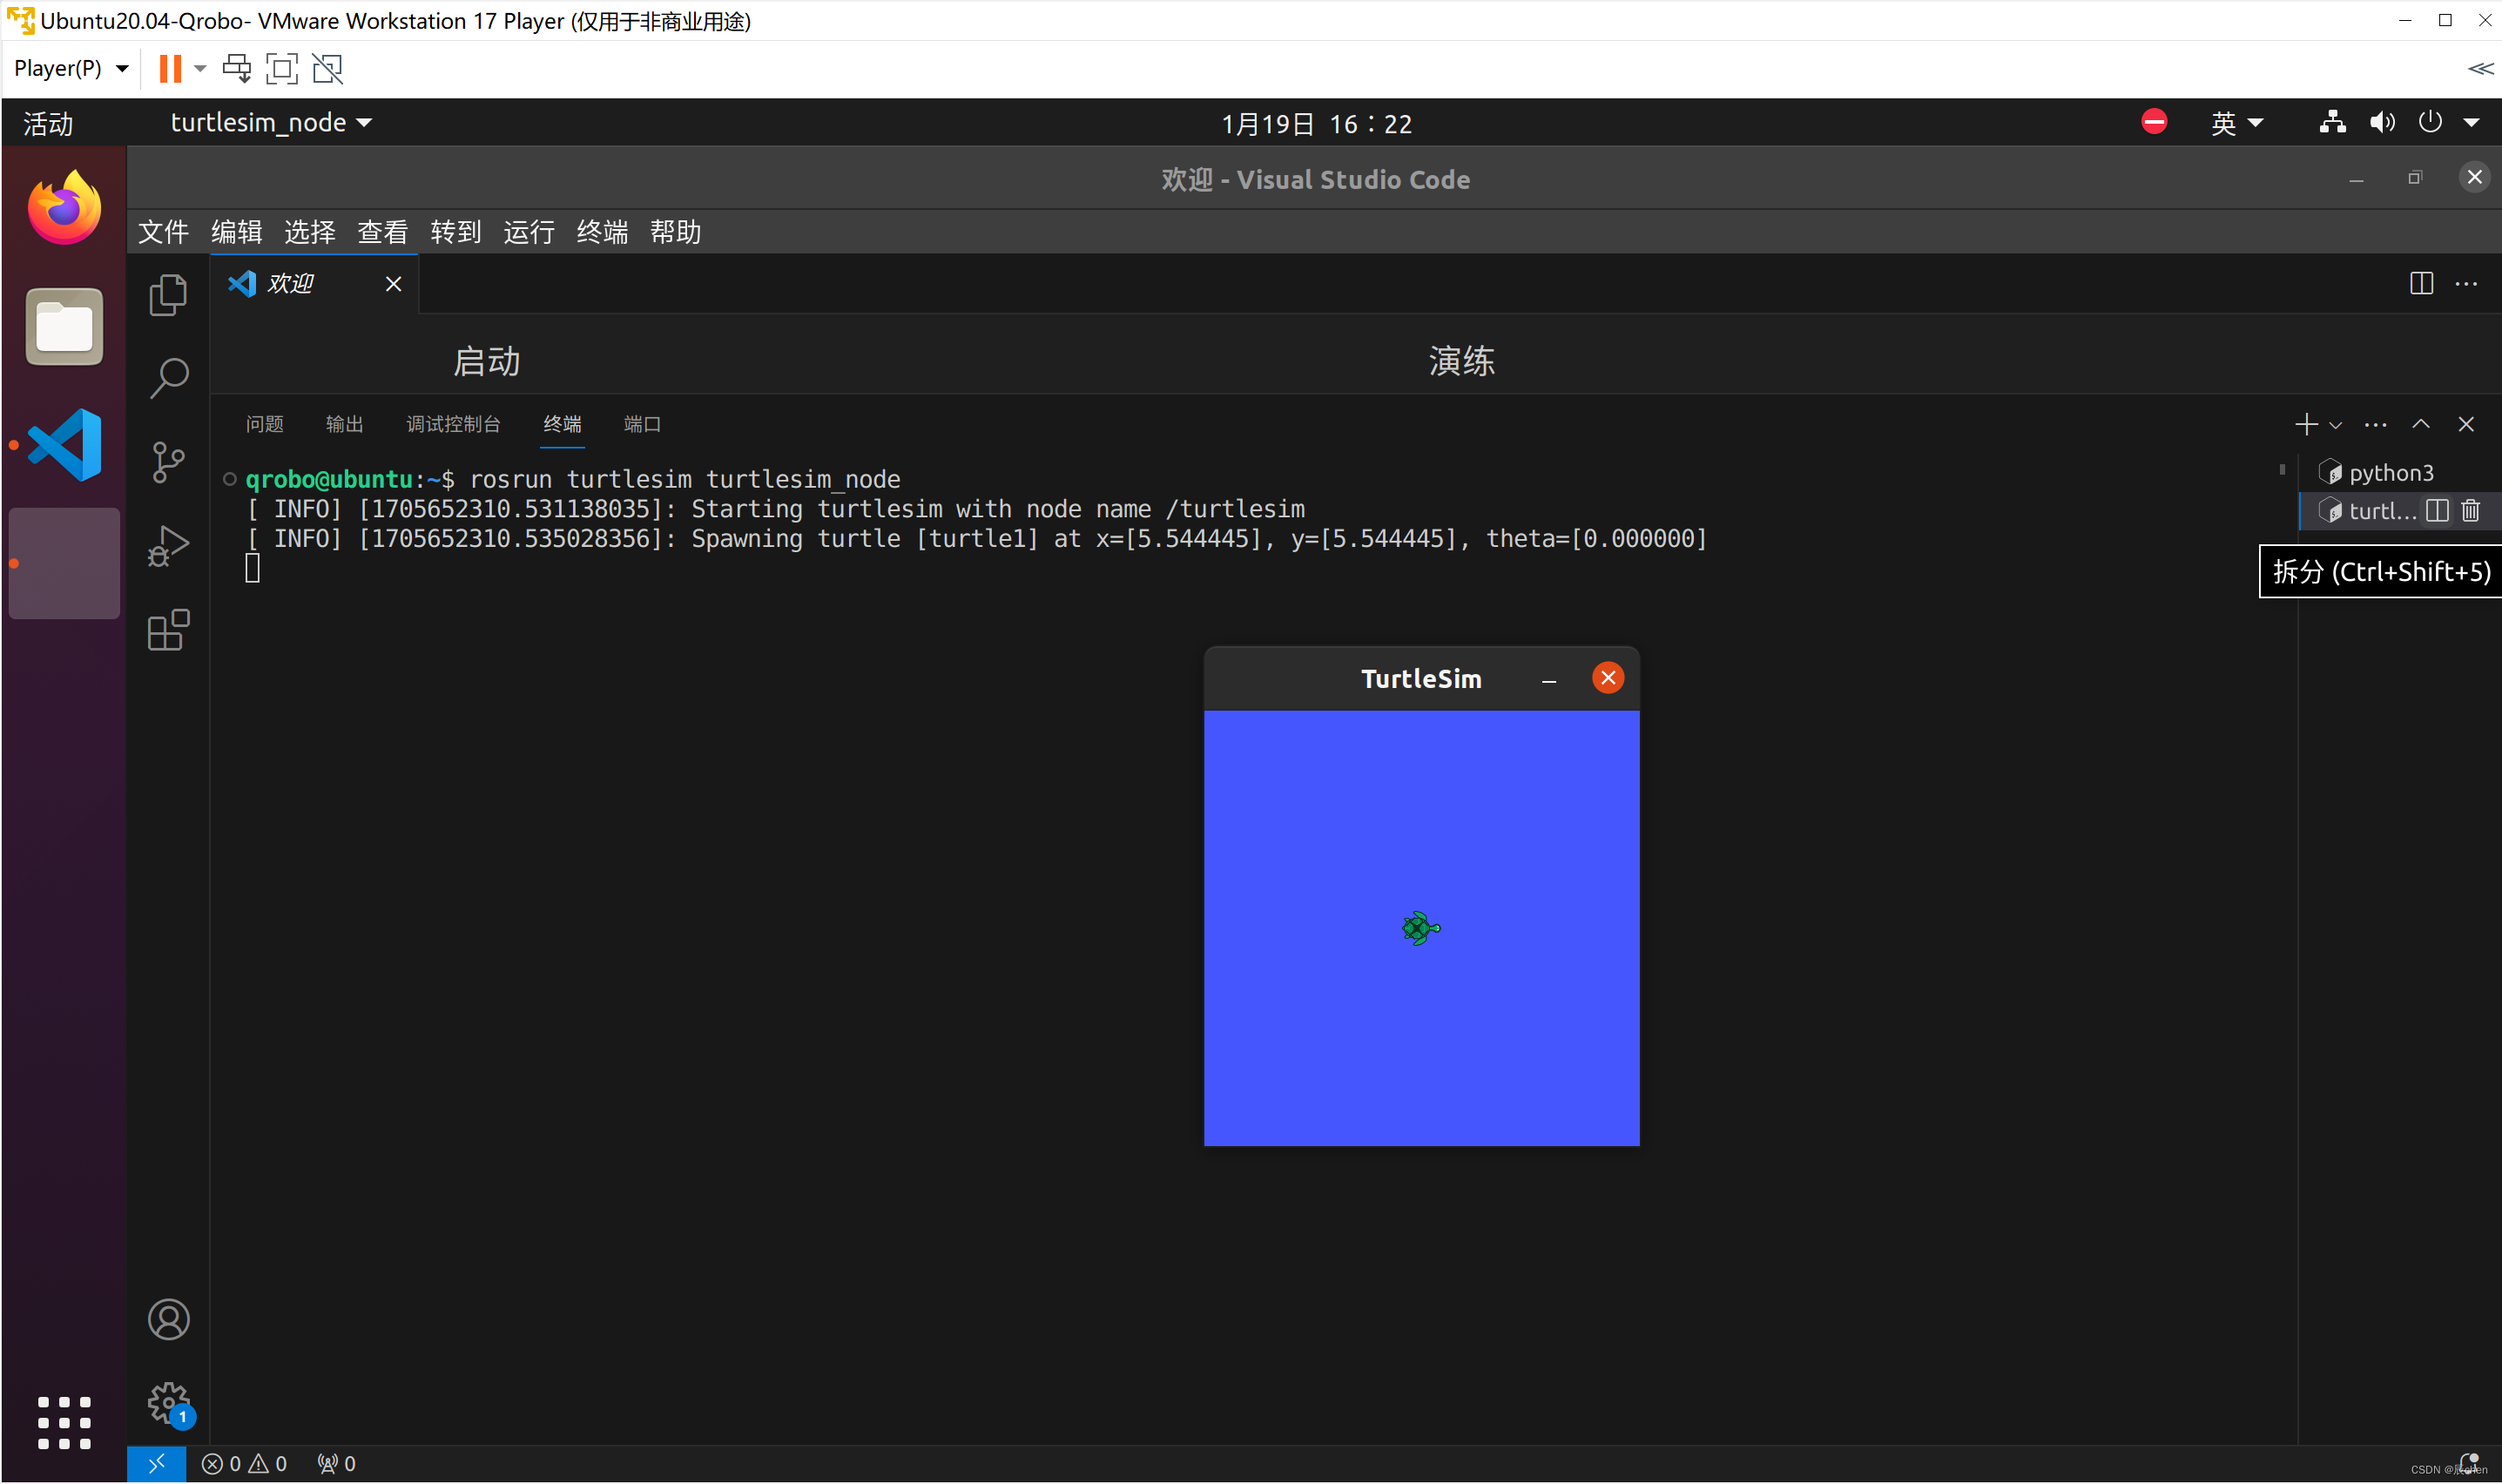Open volume icon in system tray
Image resolution: width=2502 pixels, height=1484 pixels.
[2381, 123]
